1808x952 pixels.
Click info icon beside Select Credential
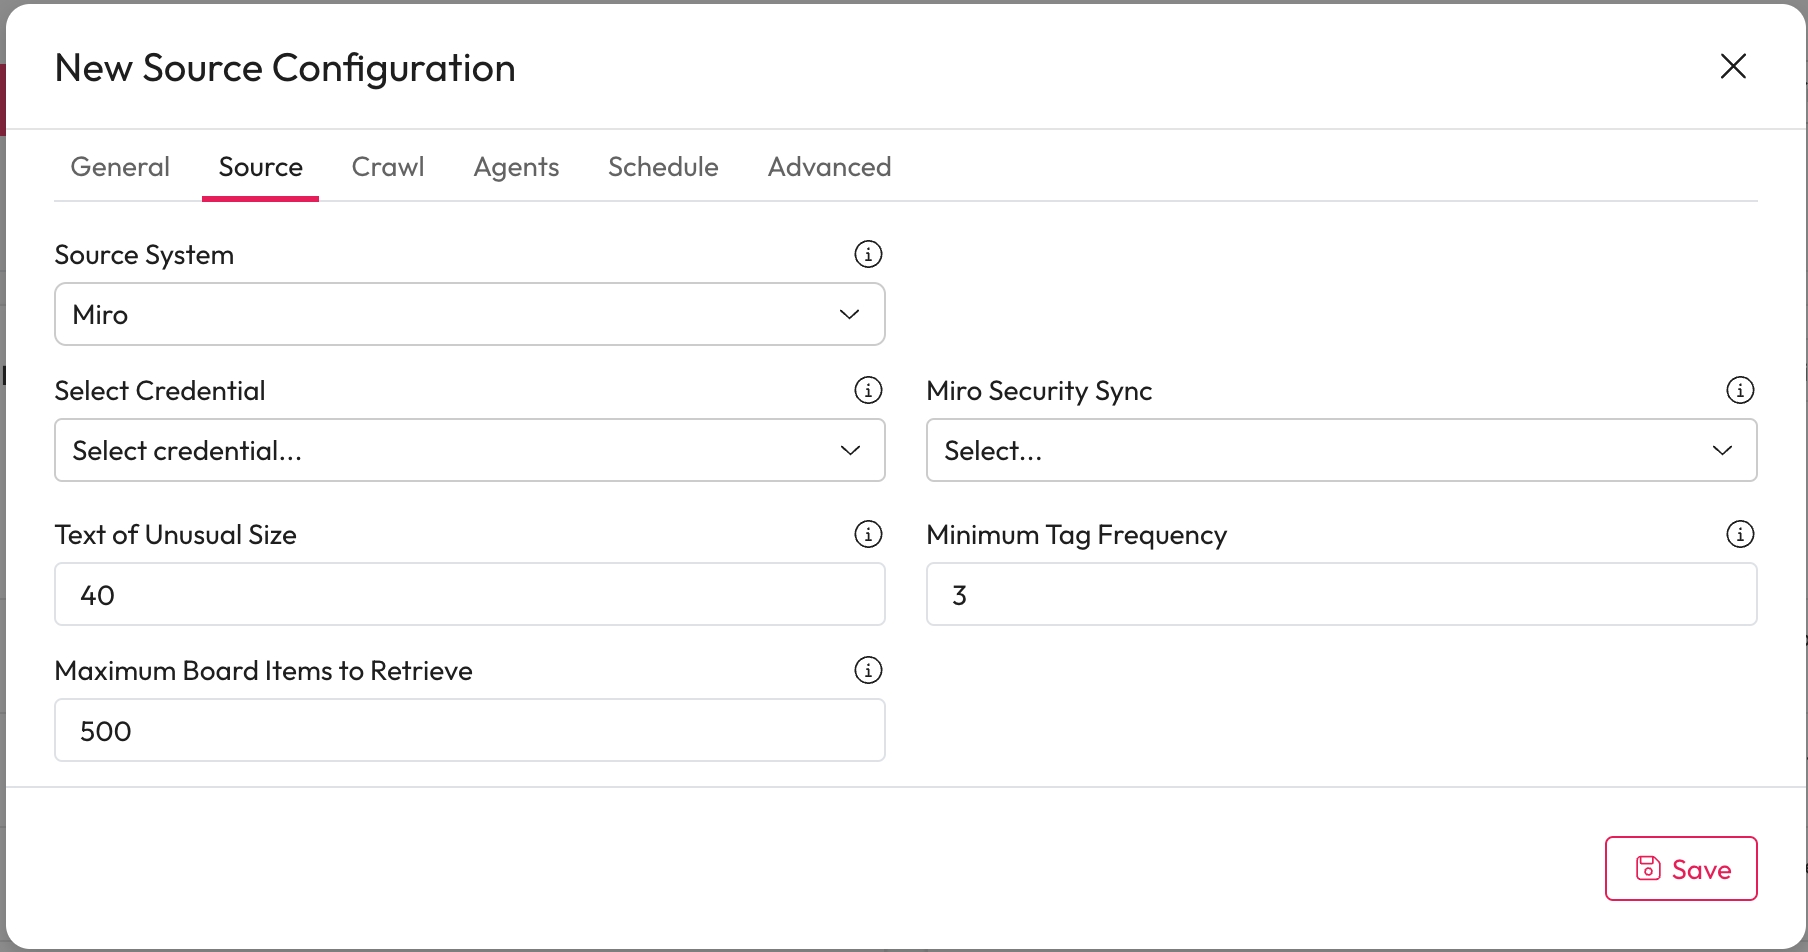868,390
